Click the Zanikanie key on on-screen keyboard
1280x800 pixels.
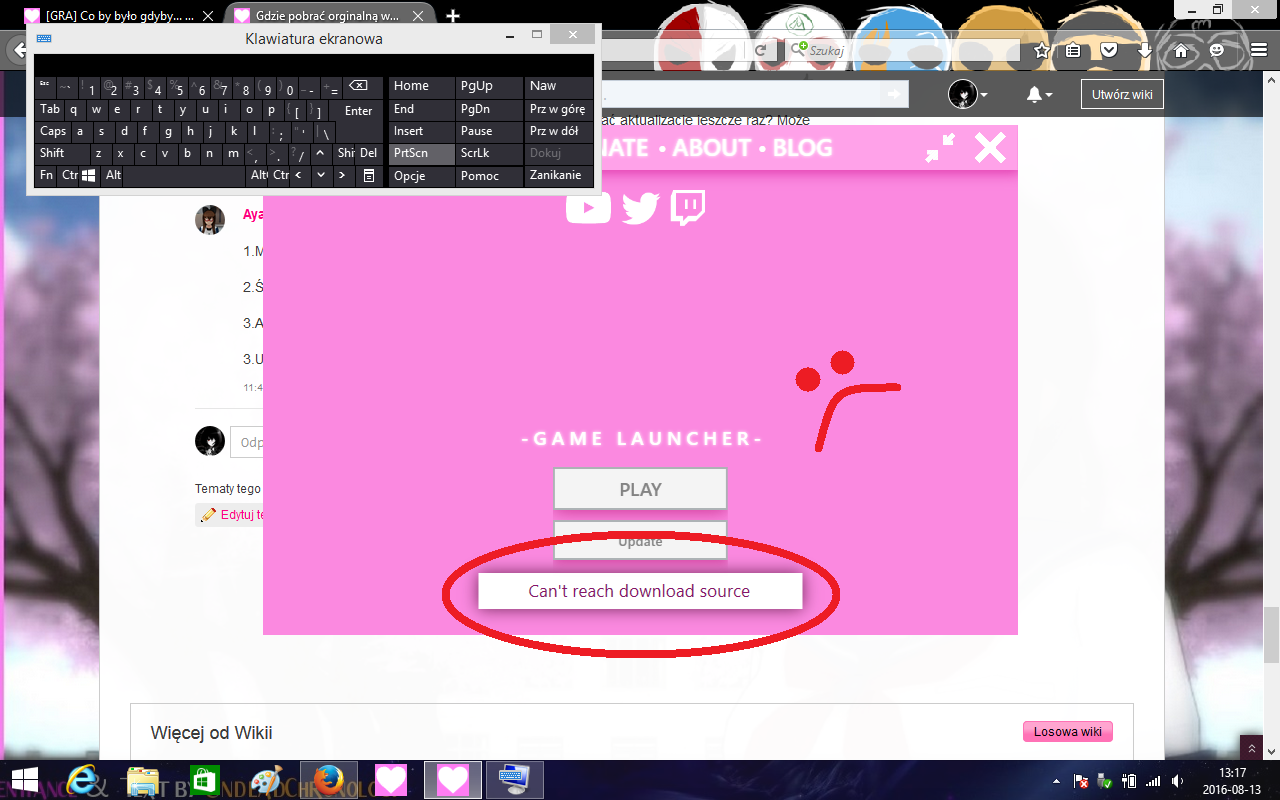coord(558,176)
